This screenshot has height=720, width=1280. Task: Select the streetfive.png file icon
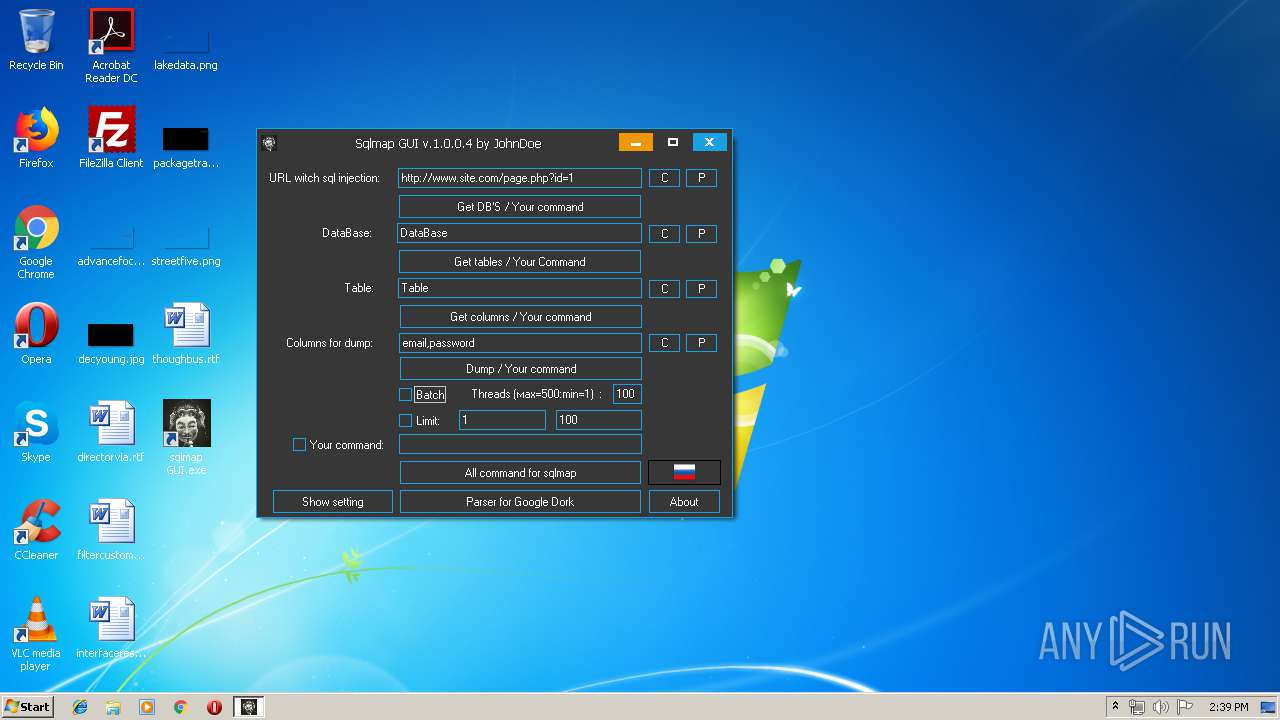tap(186, 245)
